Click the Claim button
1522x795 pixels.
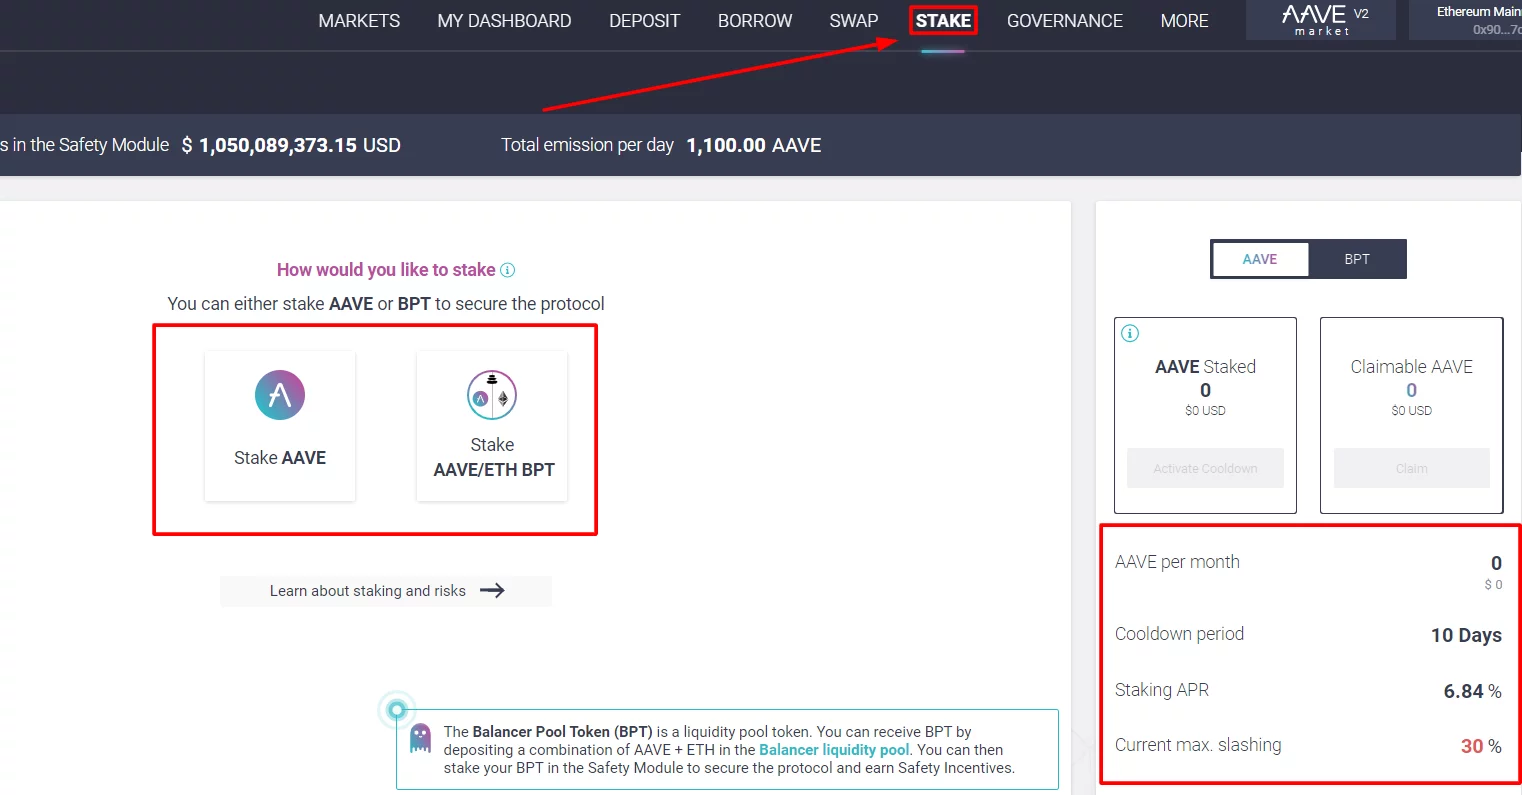pyautogui.click(x=1412, y=468)
